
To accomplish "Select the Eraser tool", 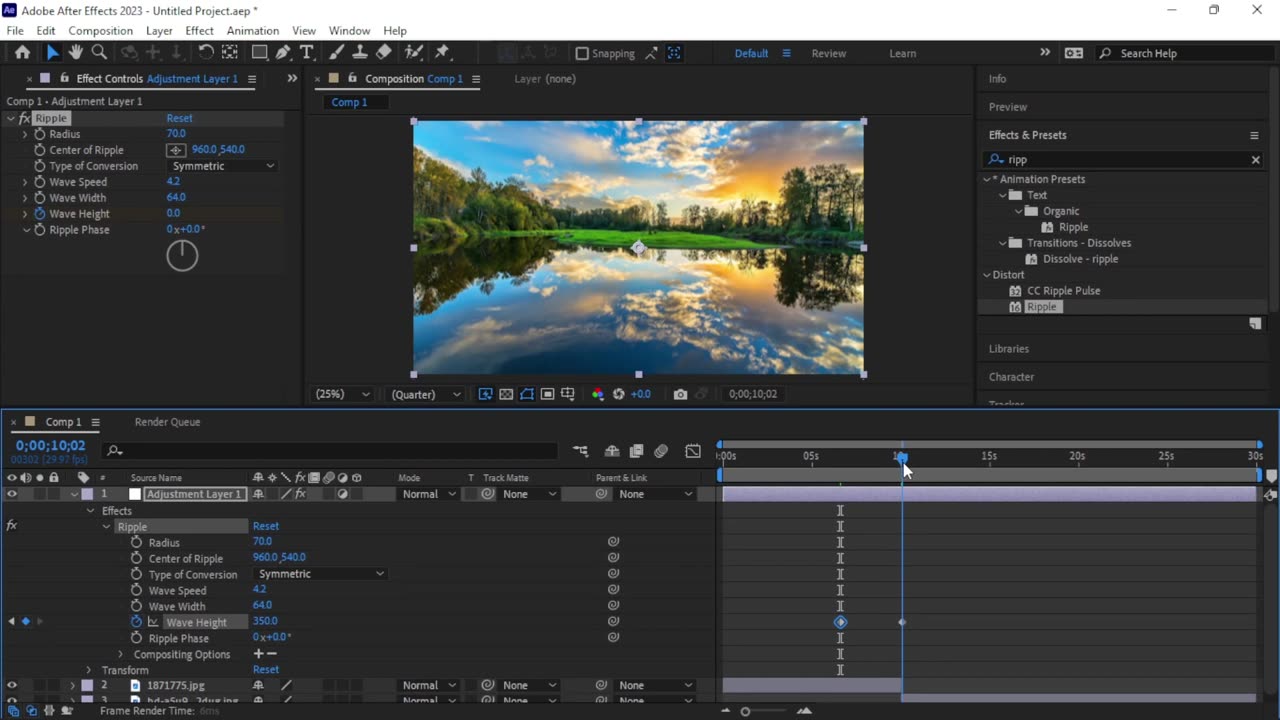I will (x=384, y=53).
